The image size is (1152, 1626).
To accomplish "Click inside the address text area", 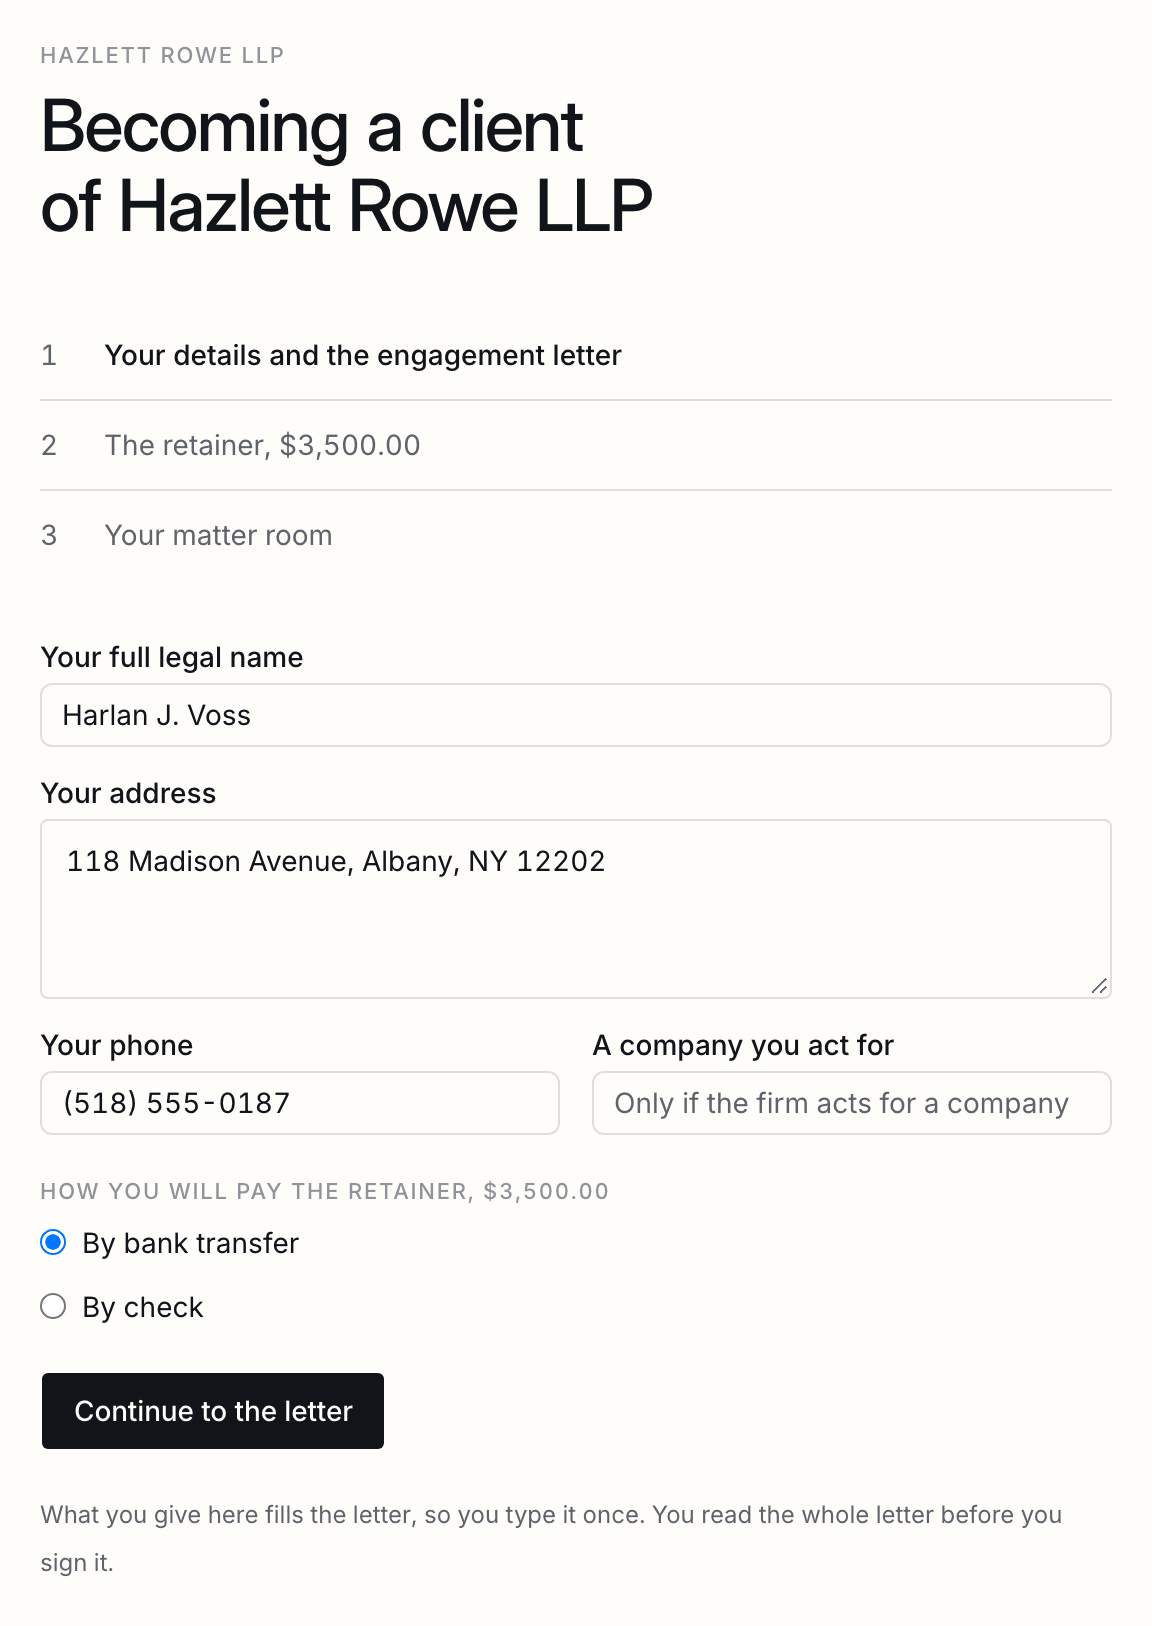I will [576, 909].
